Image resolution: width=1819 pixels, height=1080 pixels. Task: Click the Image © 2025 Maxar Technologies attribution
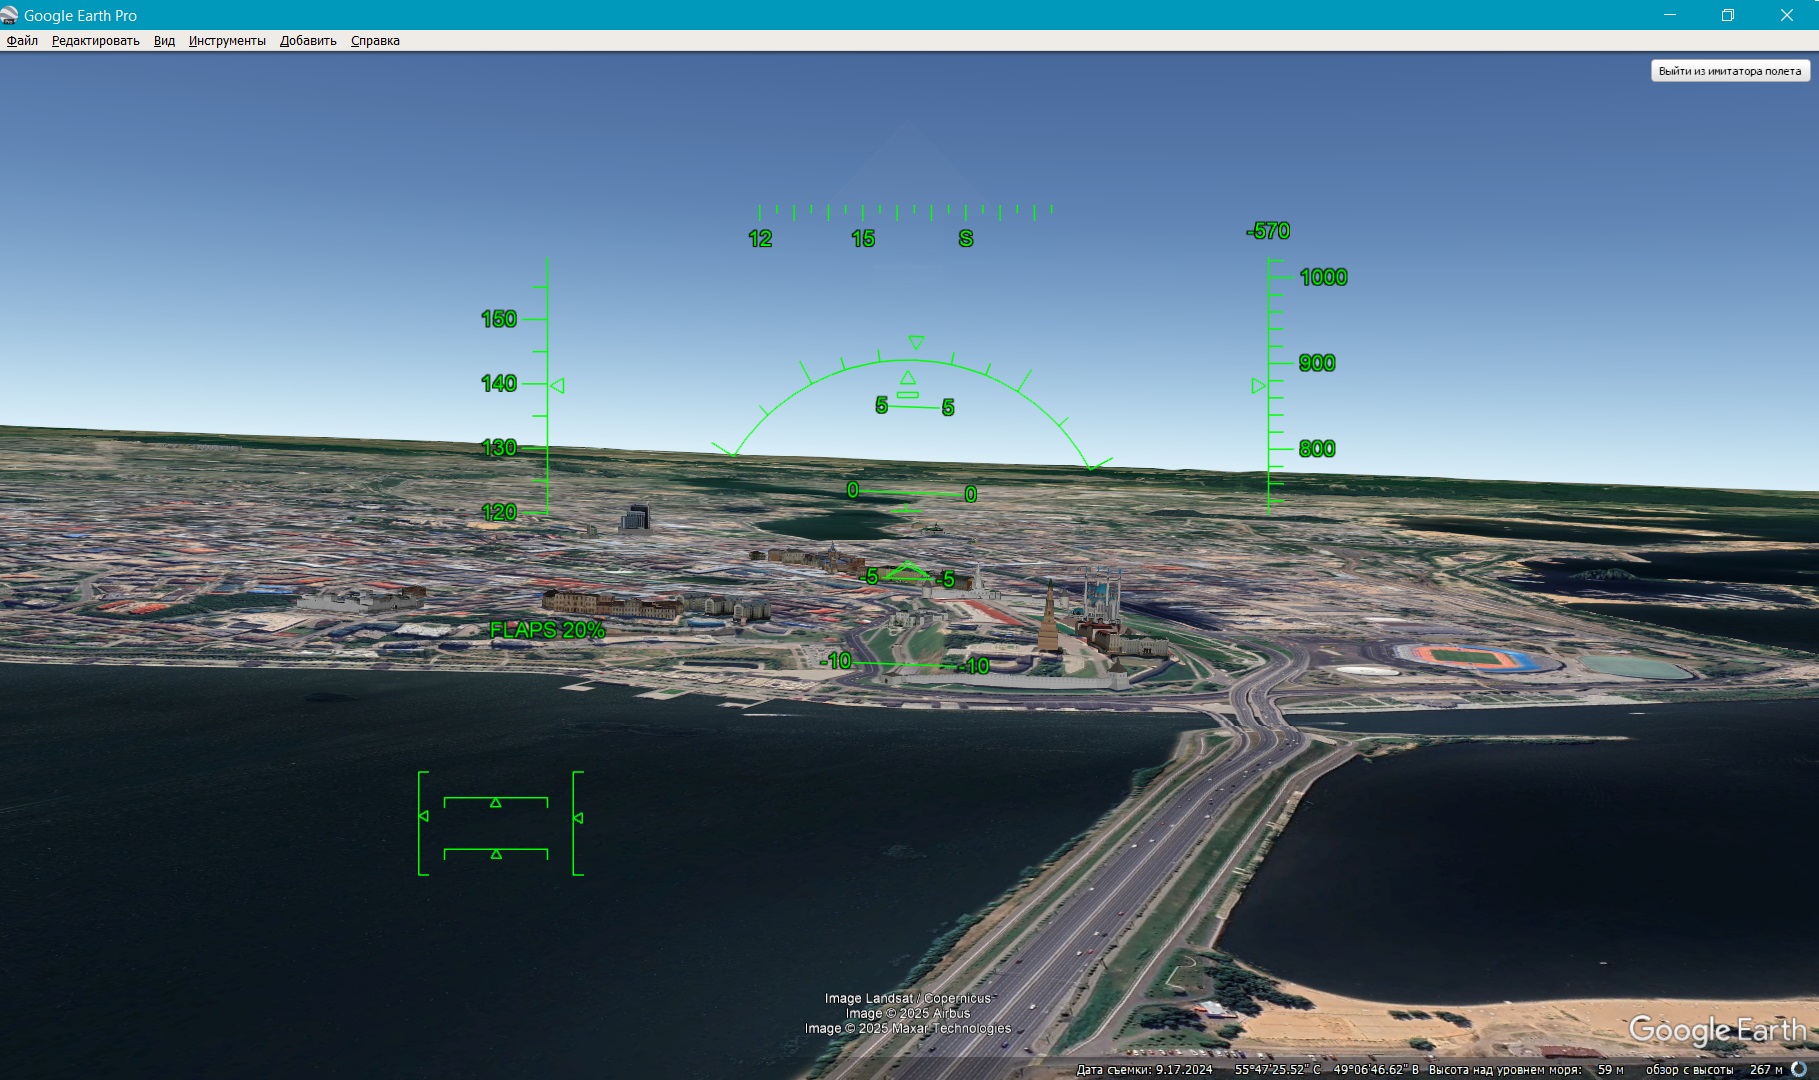point(907,1028)
